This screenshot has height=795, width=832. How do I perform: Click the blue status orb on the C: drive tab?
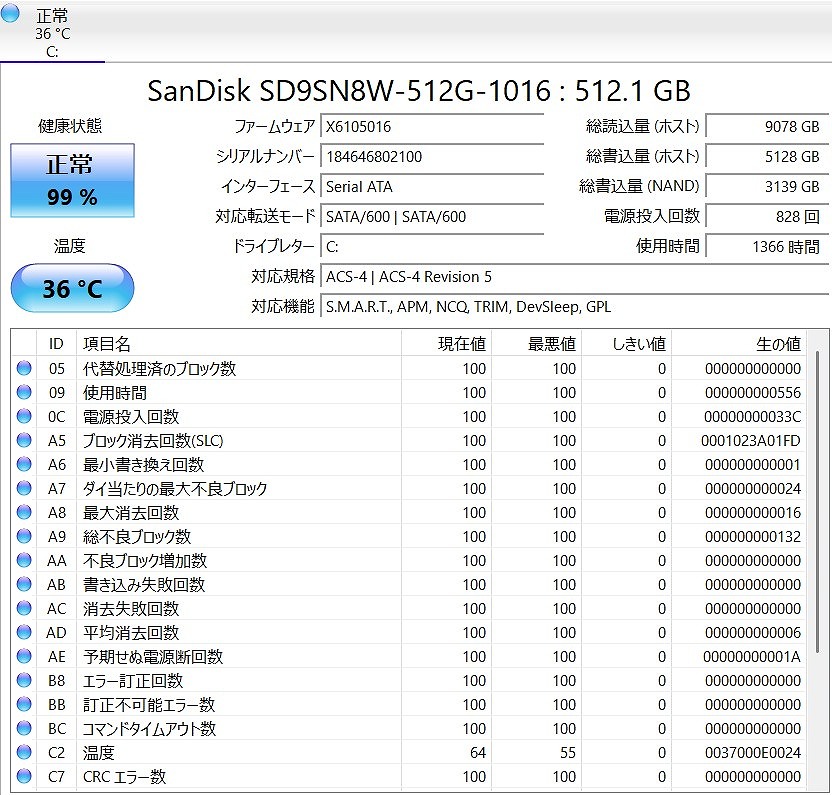pyautogui.click(x=12, y=11)
